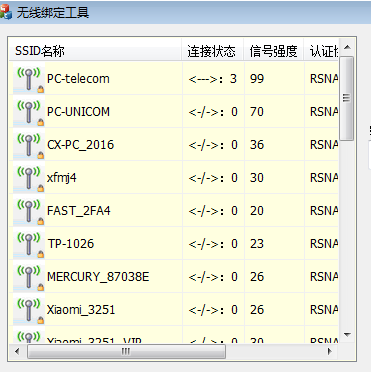The height and width of the screenshot is (372, 371).
Task: Click the PC-telecom wireless antenna icon
Action: [29, 79]
